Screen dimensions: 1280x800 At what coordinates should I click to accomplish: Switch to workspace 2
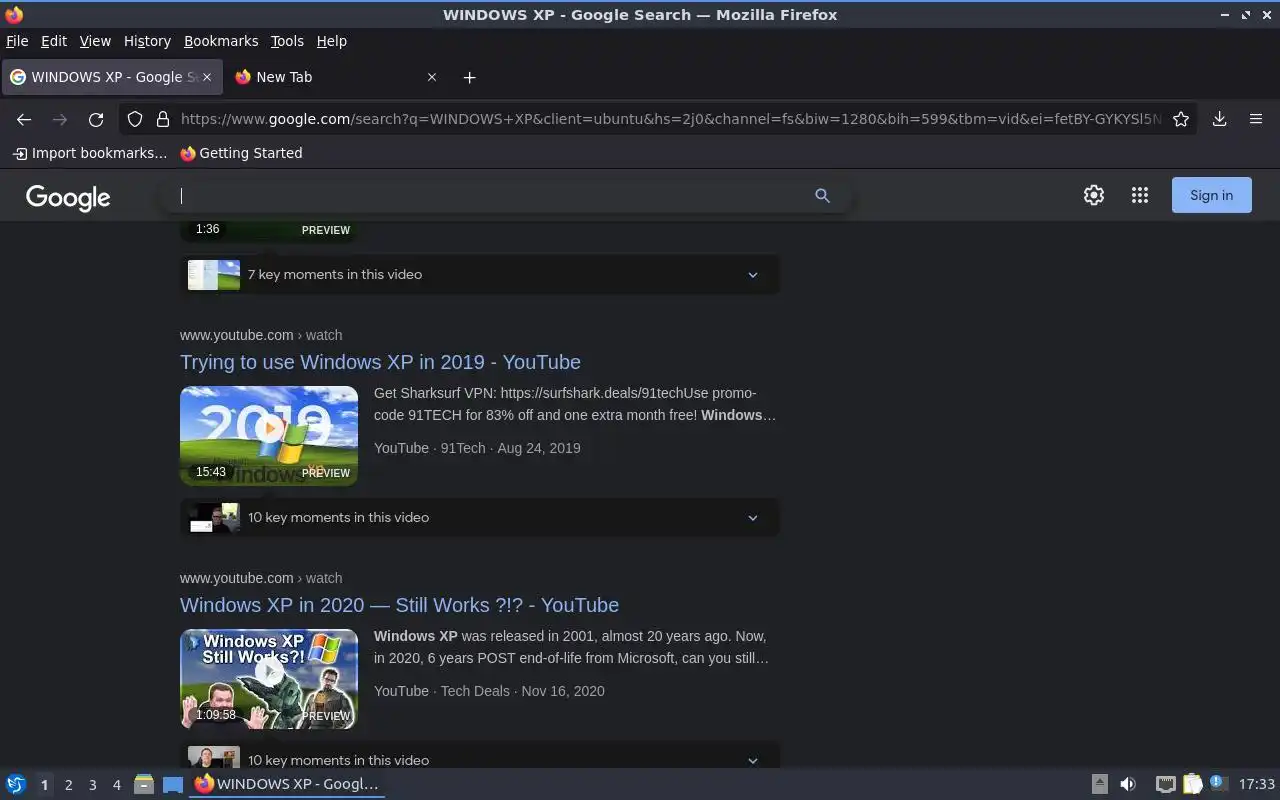point(68,785)
